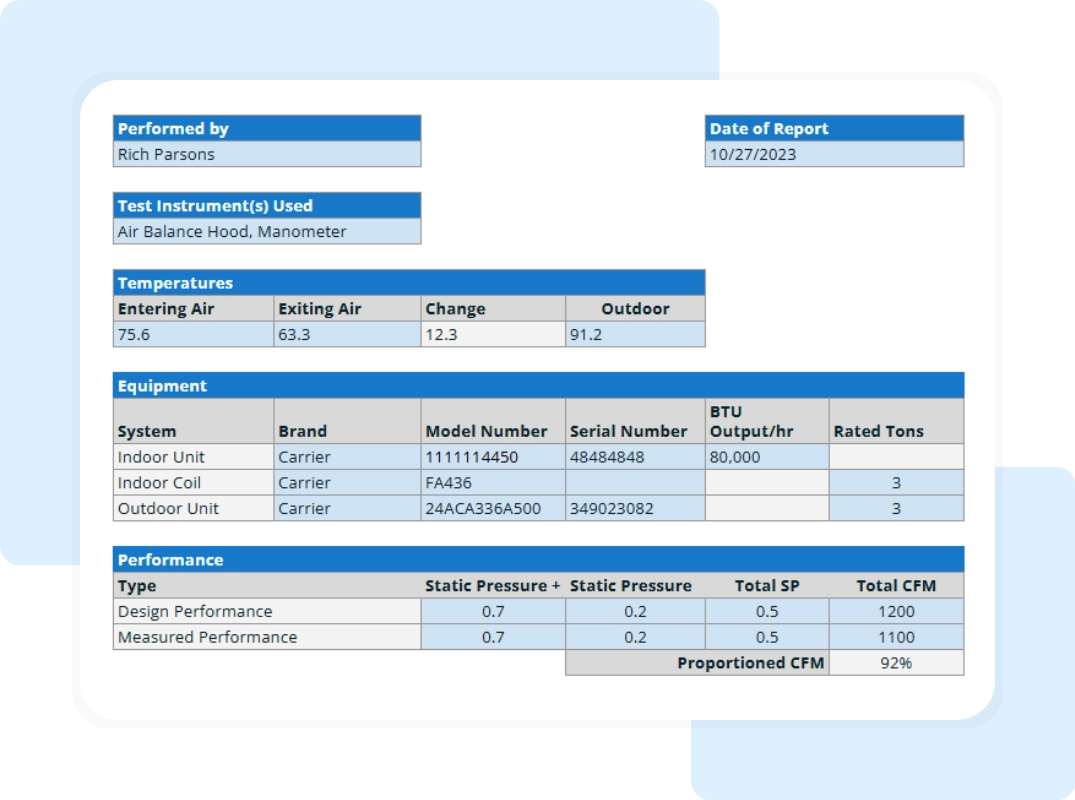Screen dimensions: 1075x800
Task: Click the Proportioned CFM label
Action: tap(751, 663)
